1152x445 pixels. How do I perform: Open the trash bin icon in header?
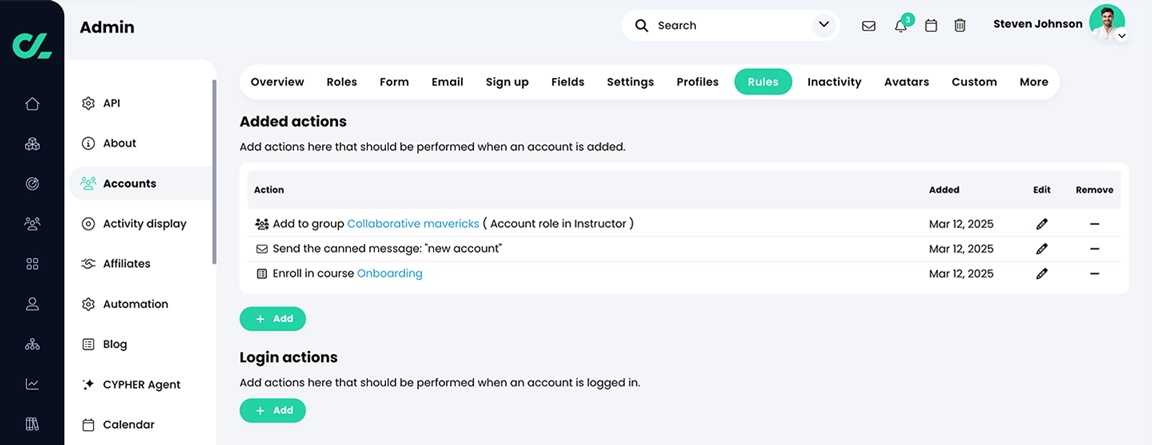point(960,26)
